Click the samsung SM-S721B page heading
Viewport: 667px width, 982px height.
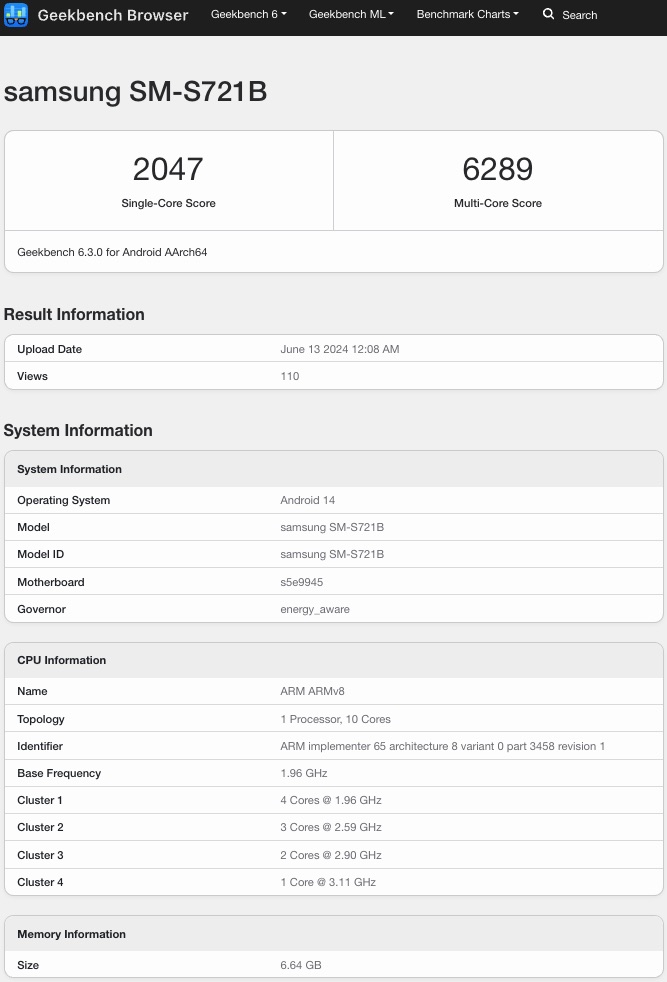pos(135,92)
